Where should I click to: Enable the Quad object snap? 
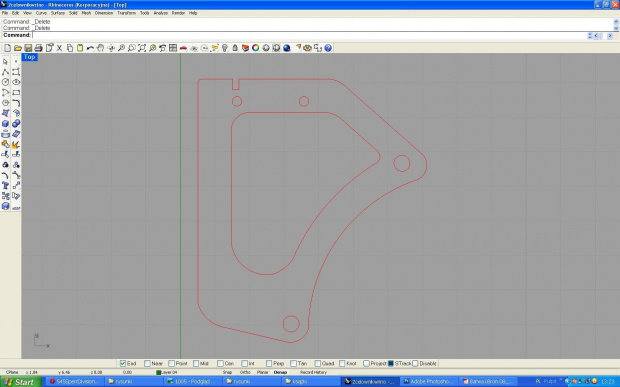(x=318, y=363)
